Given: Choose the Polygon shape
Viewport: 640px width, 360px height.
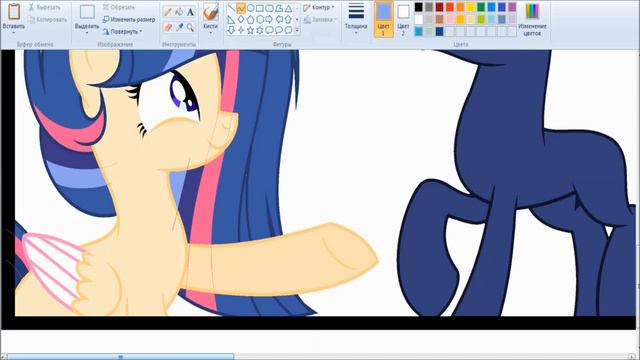Looking at the screenshot, I should pyautogui.click(x=279, y=8).
